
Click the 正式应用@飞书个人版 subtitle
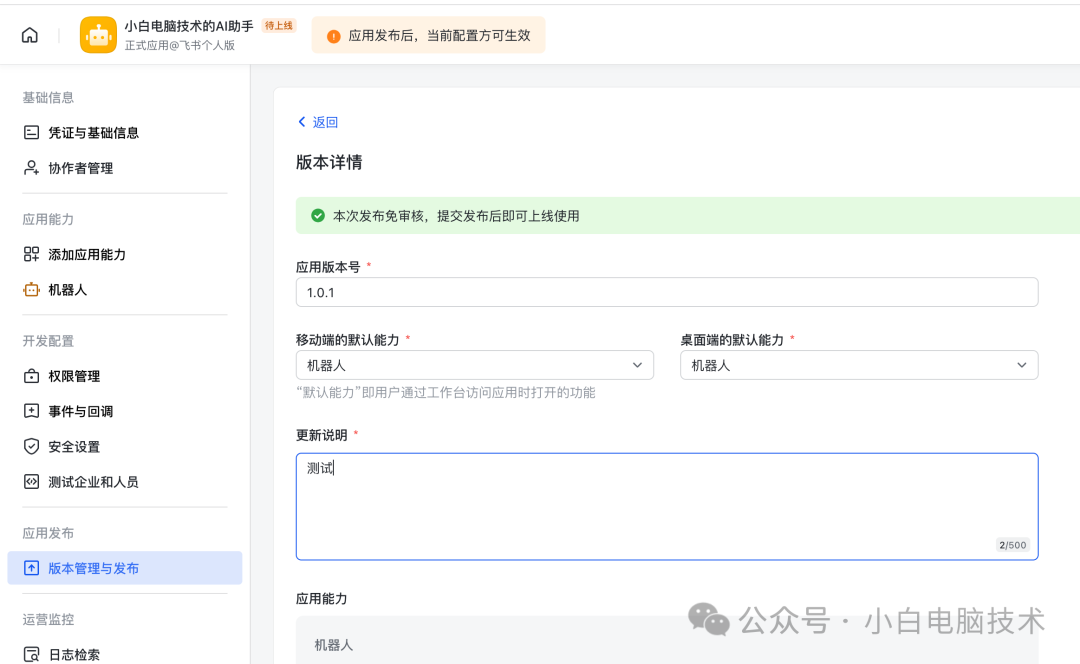[x=180, y=45]
